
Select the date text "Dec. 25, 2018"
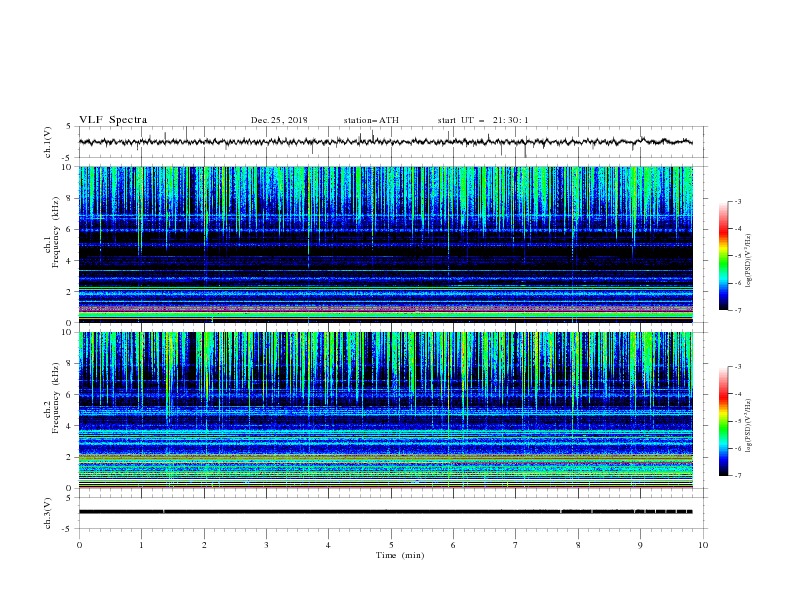pos(279,120)
